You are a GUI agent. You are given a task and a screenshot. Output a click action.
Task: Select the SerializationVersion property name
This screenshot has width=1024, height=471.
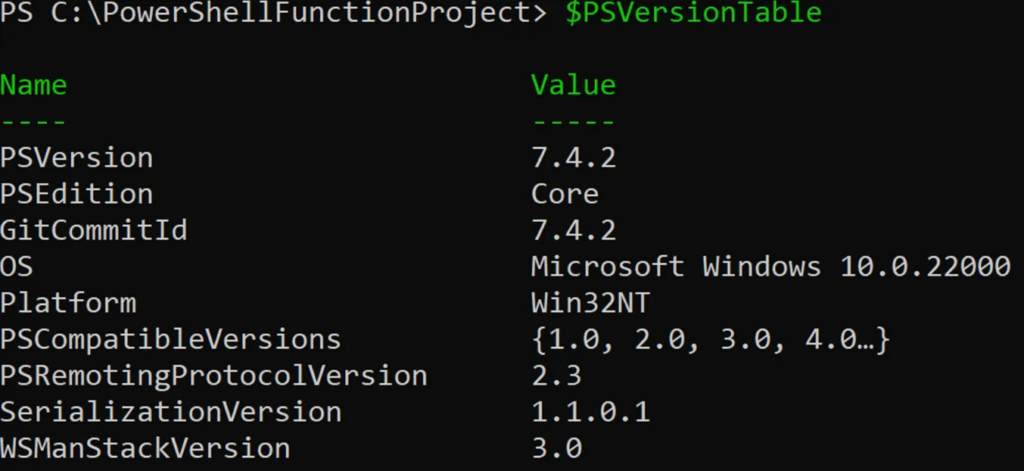[170, 412]
